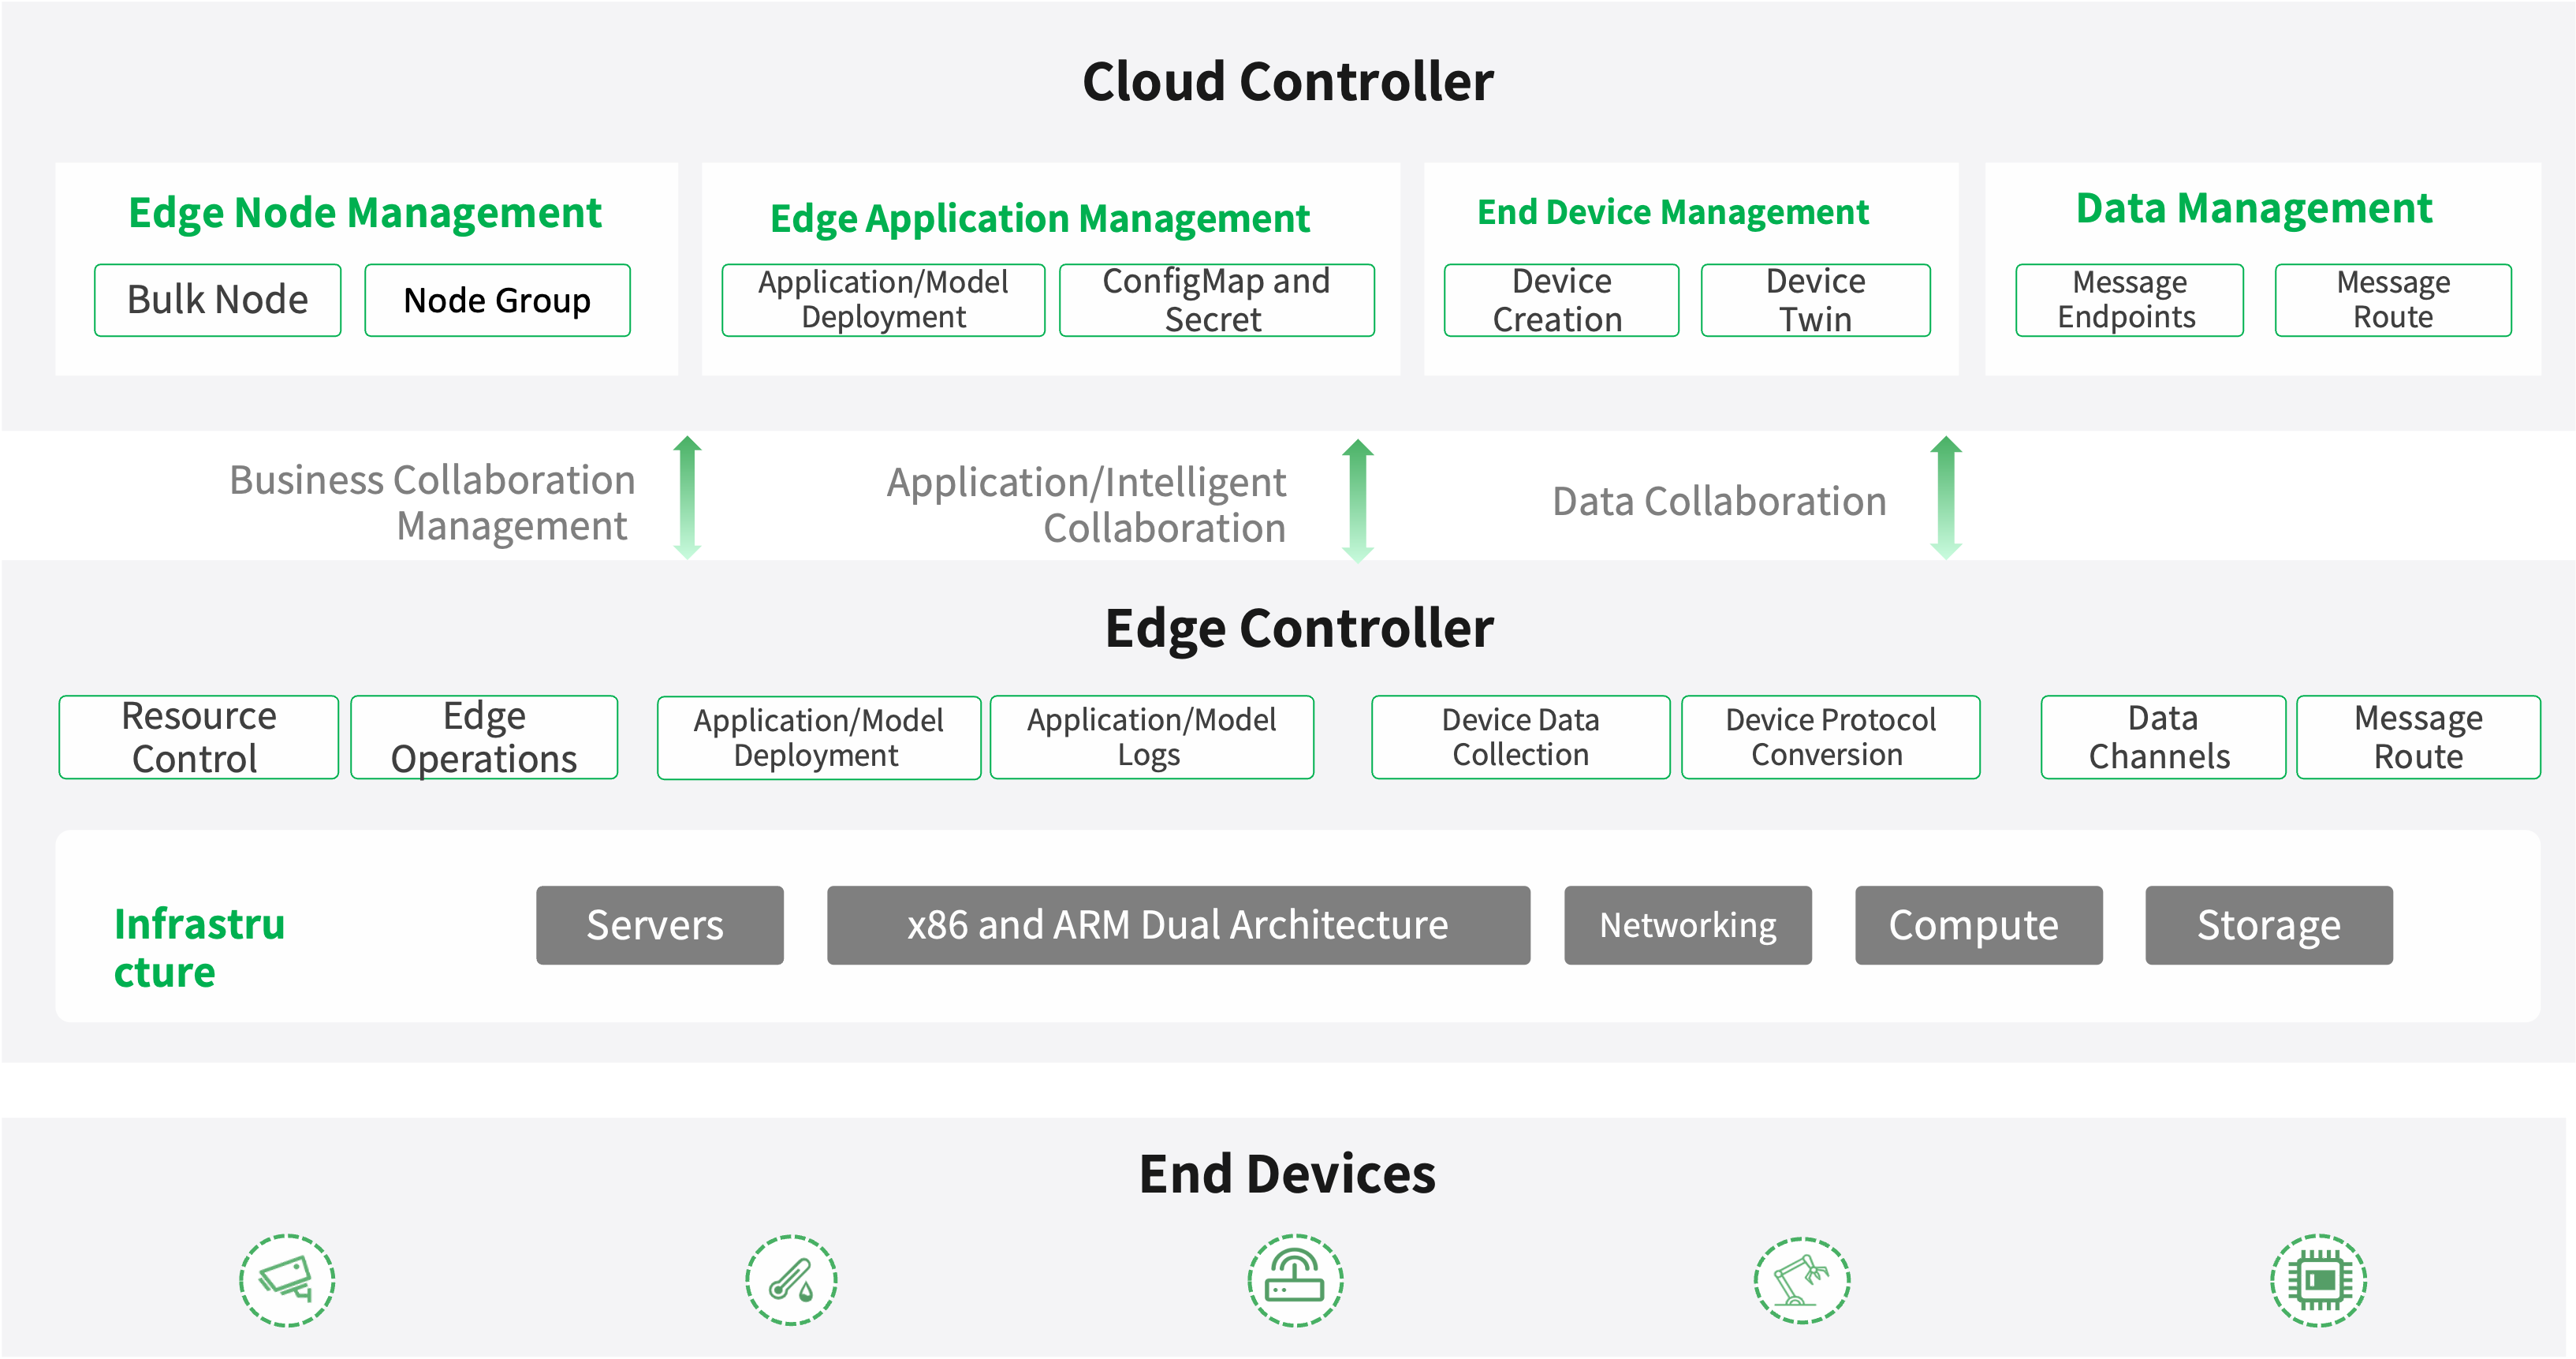Screen dimensions: 2576x1359
Task: Toggle the Bulk Node option
Action: (218, 299)
